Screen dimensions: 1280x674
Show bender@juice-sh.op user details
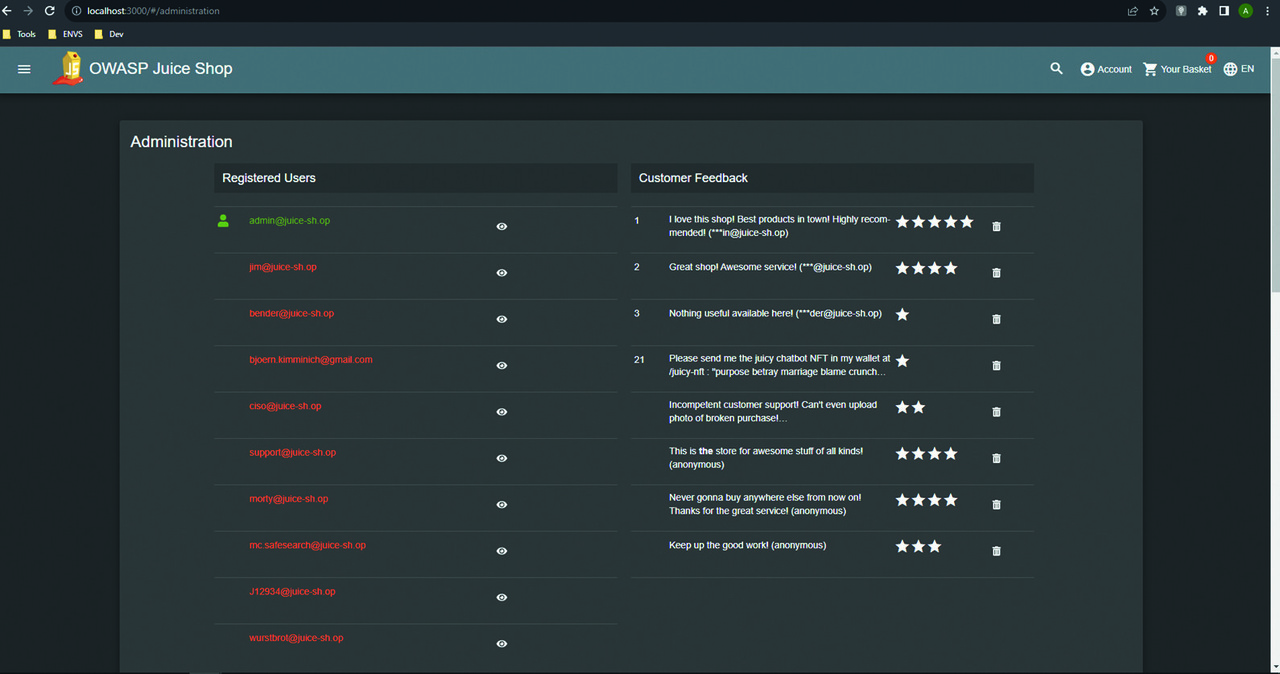[502, 319]
